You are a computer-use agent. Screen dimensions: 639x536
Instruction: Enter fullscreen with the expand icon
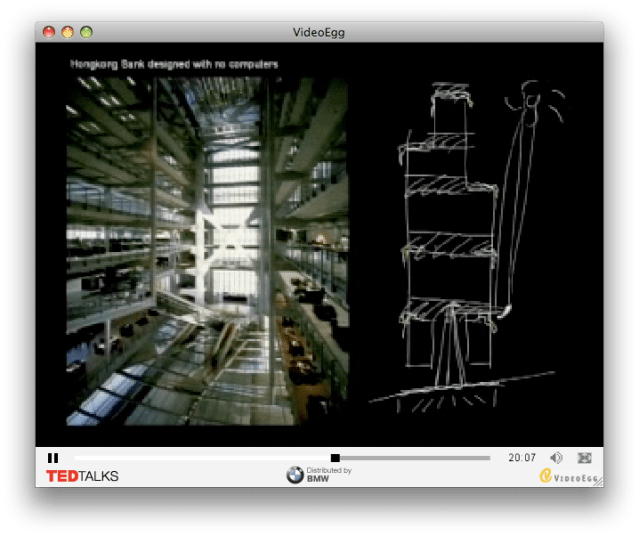585,458
